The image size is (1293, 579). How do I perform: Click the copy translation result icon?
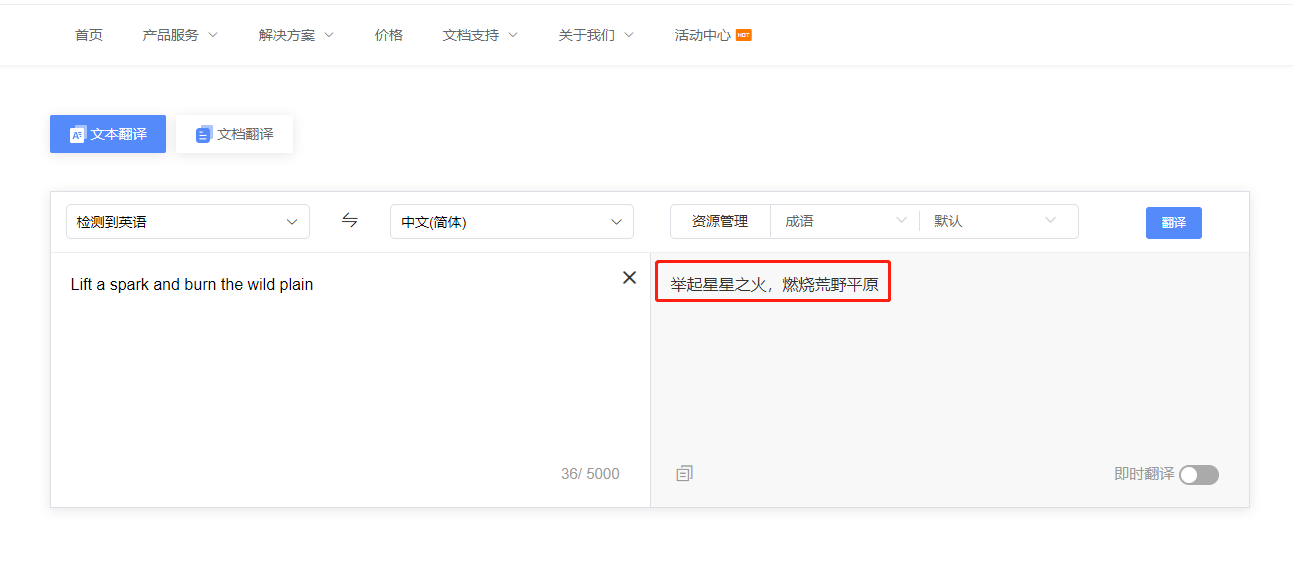coord(684,473)
